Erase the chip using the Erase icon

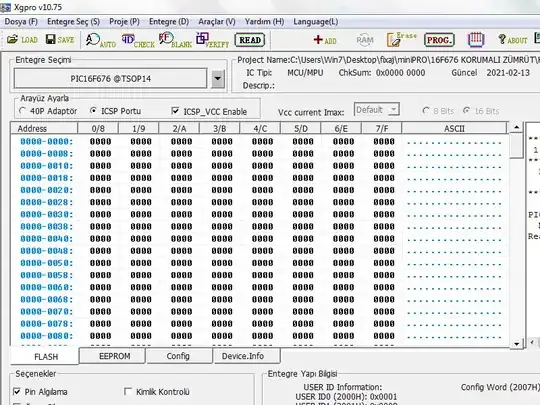point(402,40)
